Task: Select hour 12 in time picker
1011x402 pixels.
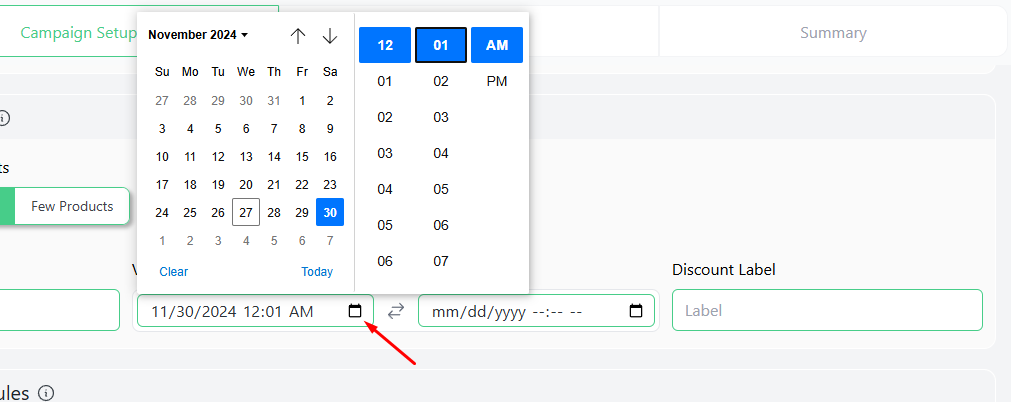Action: (385, 45)
